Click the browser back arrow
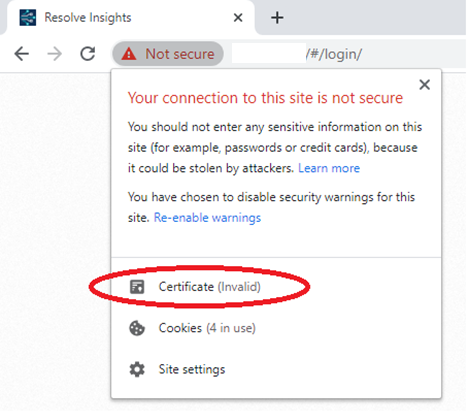 (x=22, y=54)
